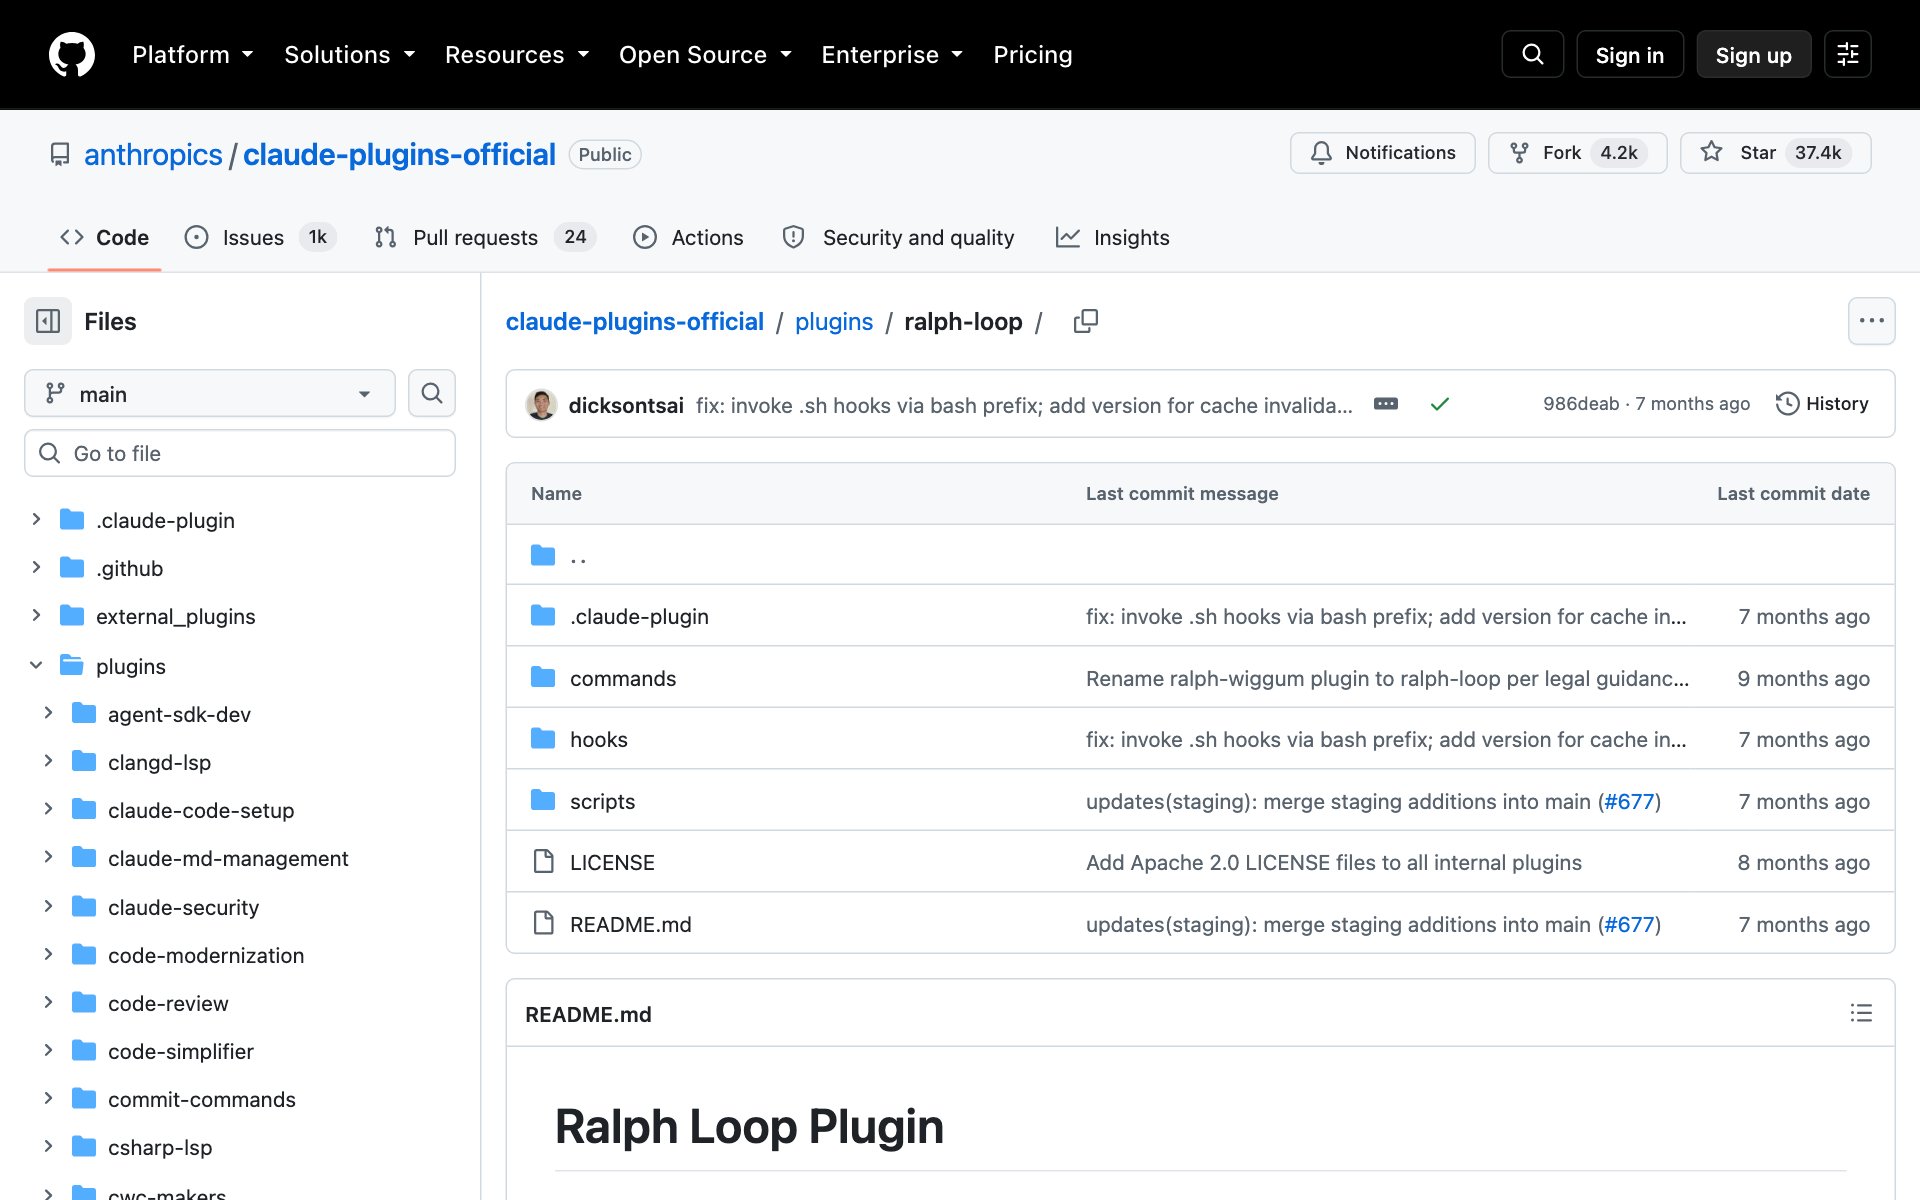Open the #677 link in scripts row
1920x1200 pixels.
point(1629,801)
